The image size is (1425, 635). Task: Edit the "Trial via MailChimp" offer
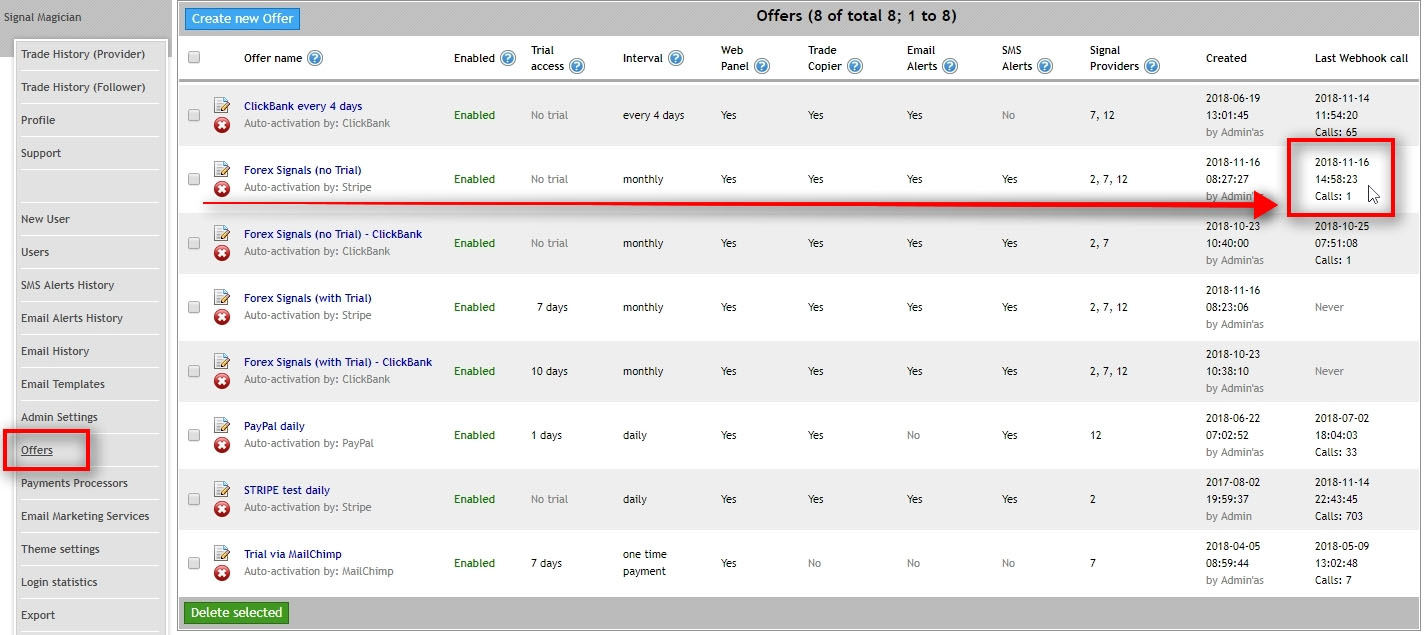click(222, 554)
